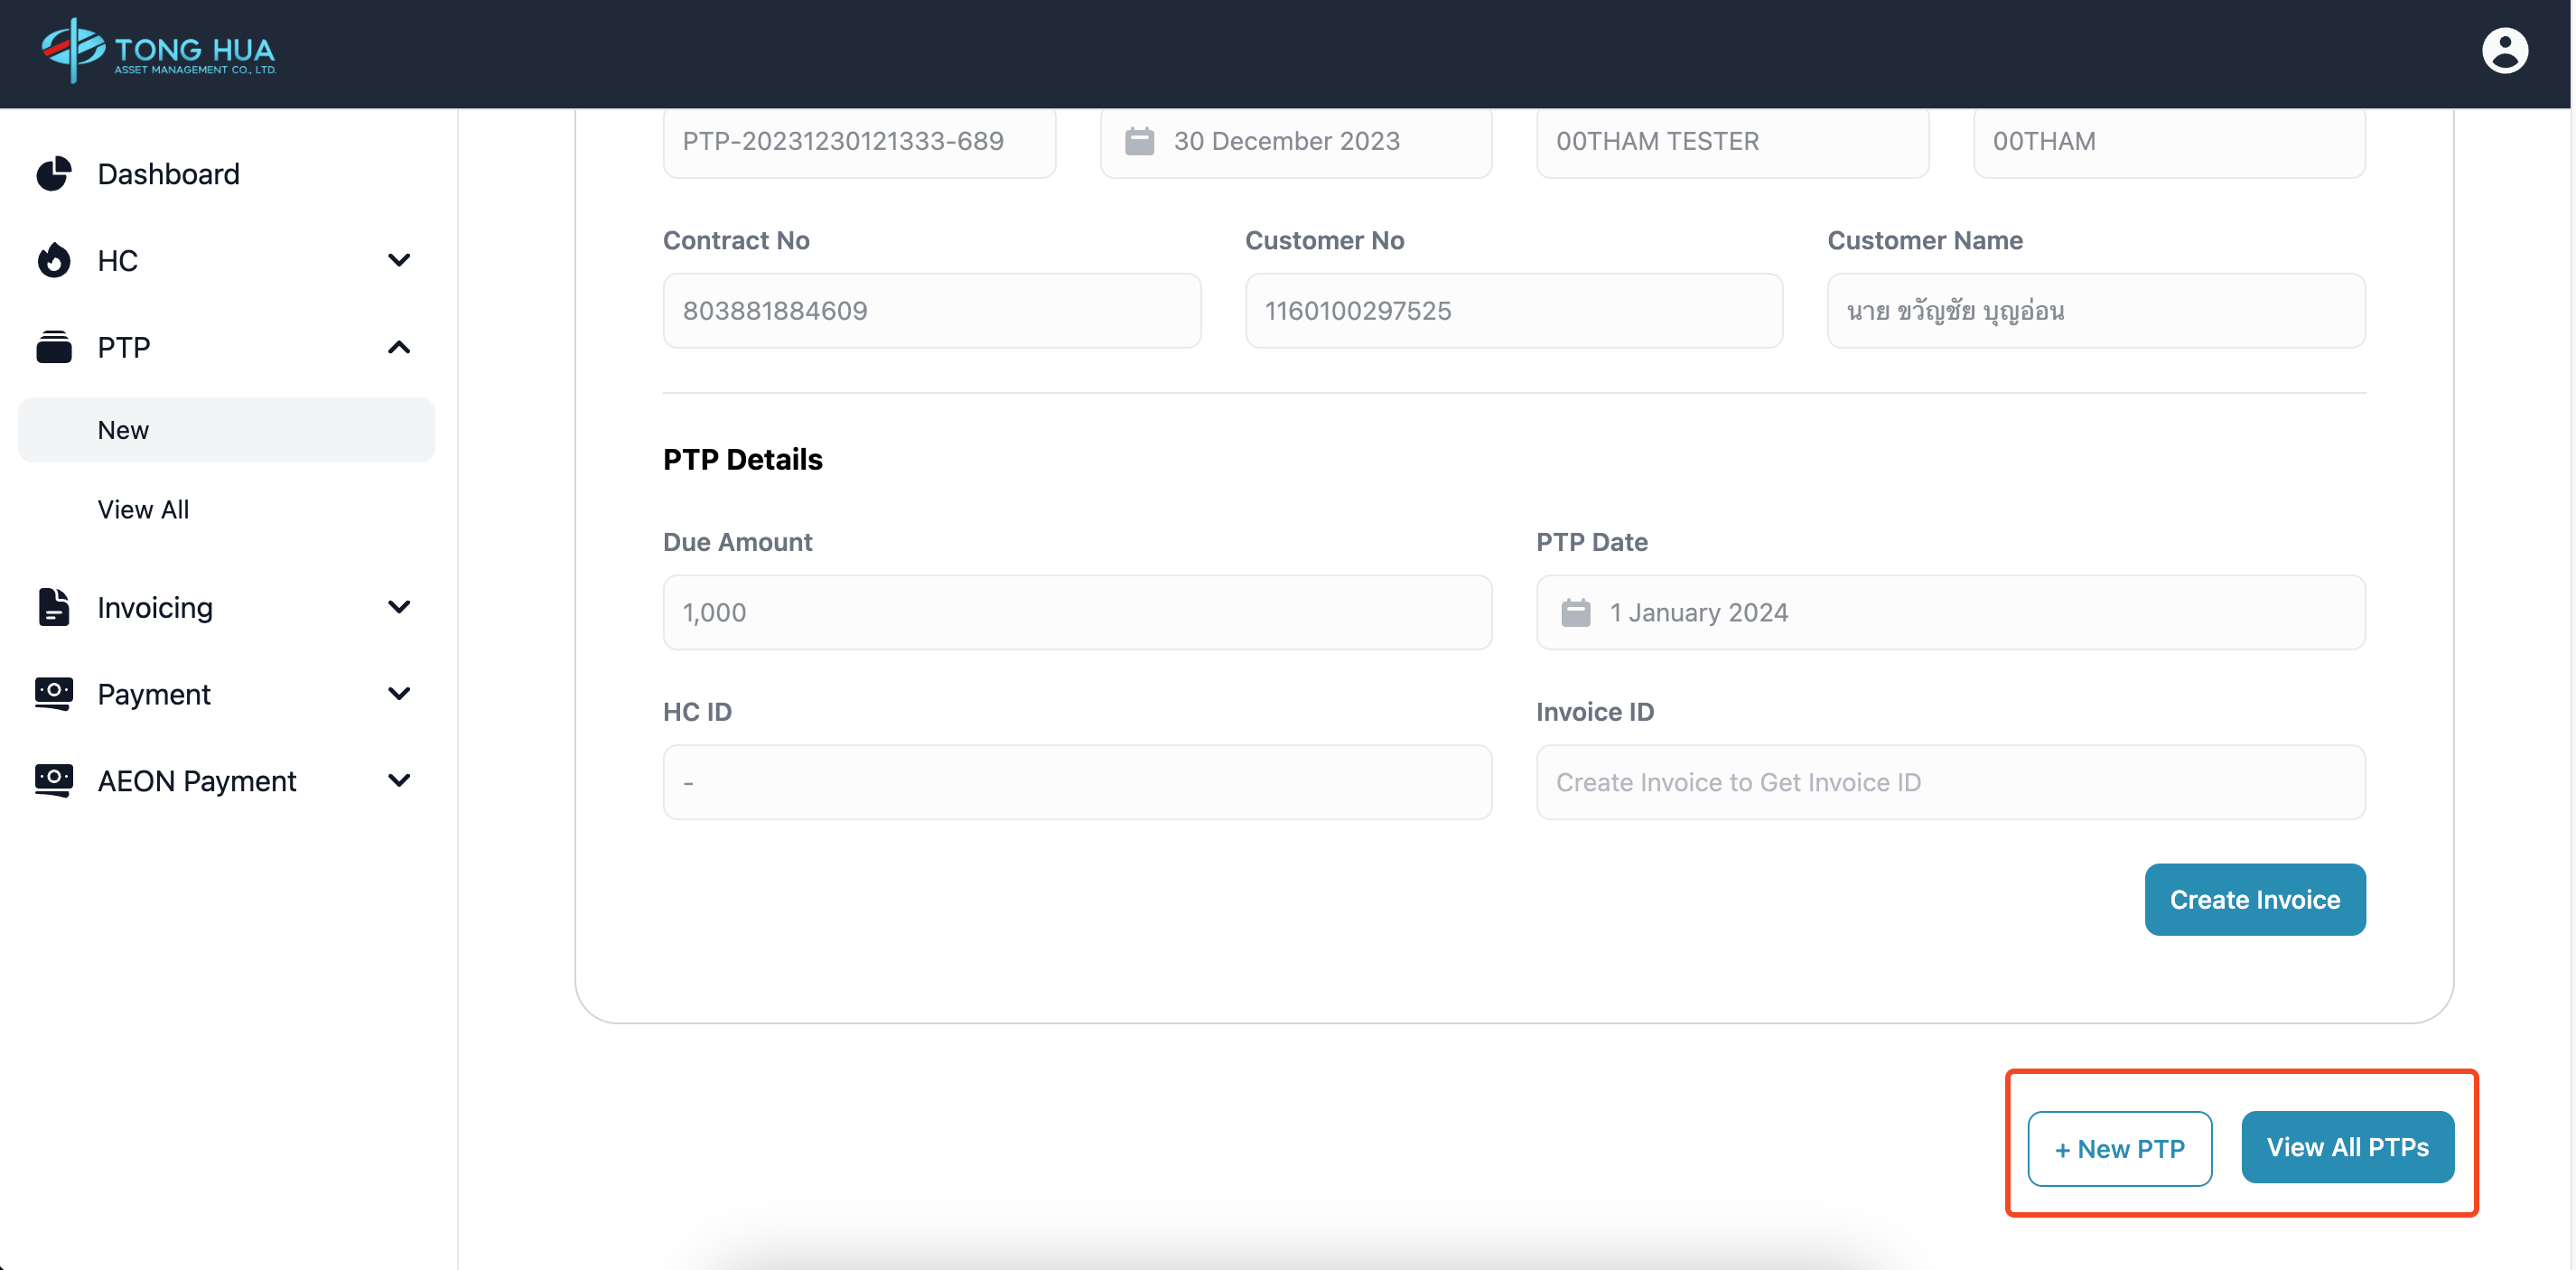2576x1270 pixels.
Task: Expand the HC menu chevron
Action: click(x=399, y=260)
